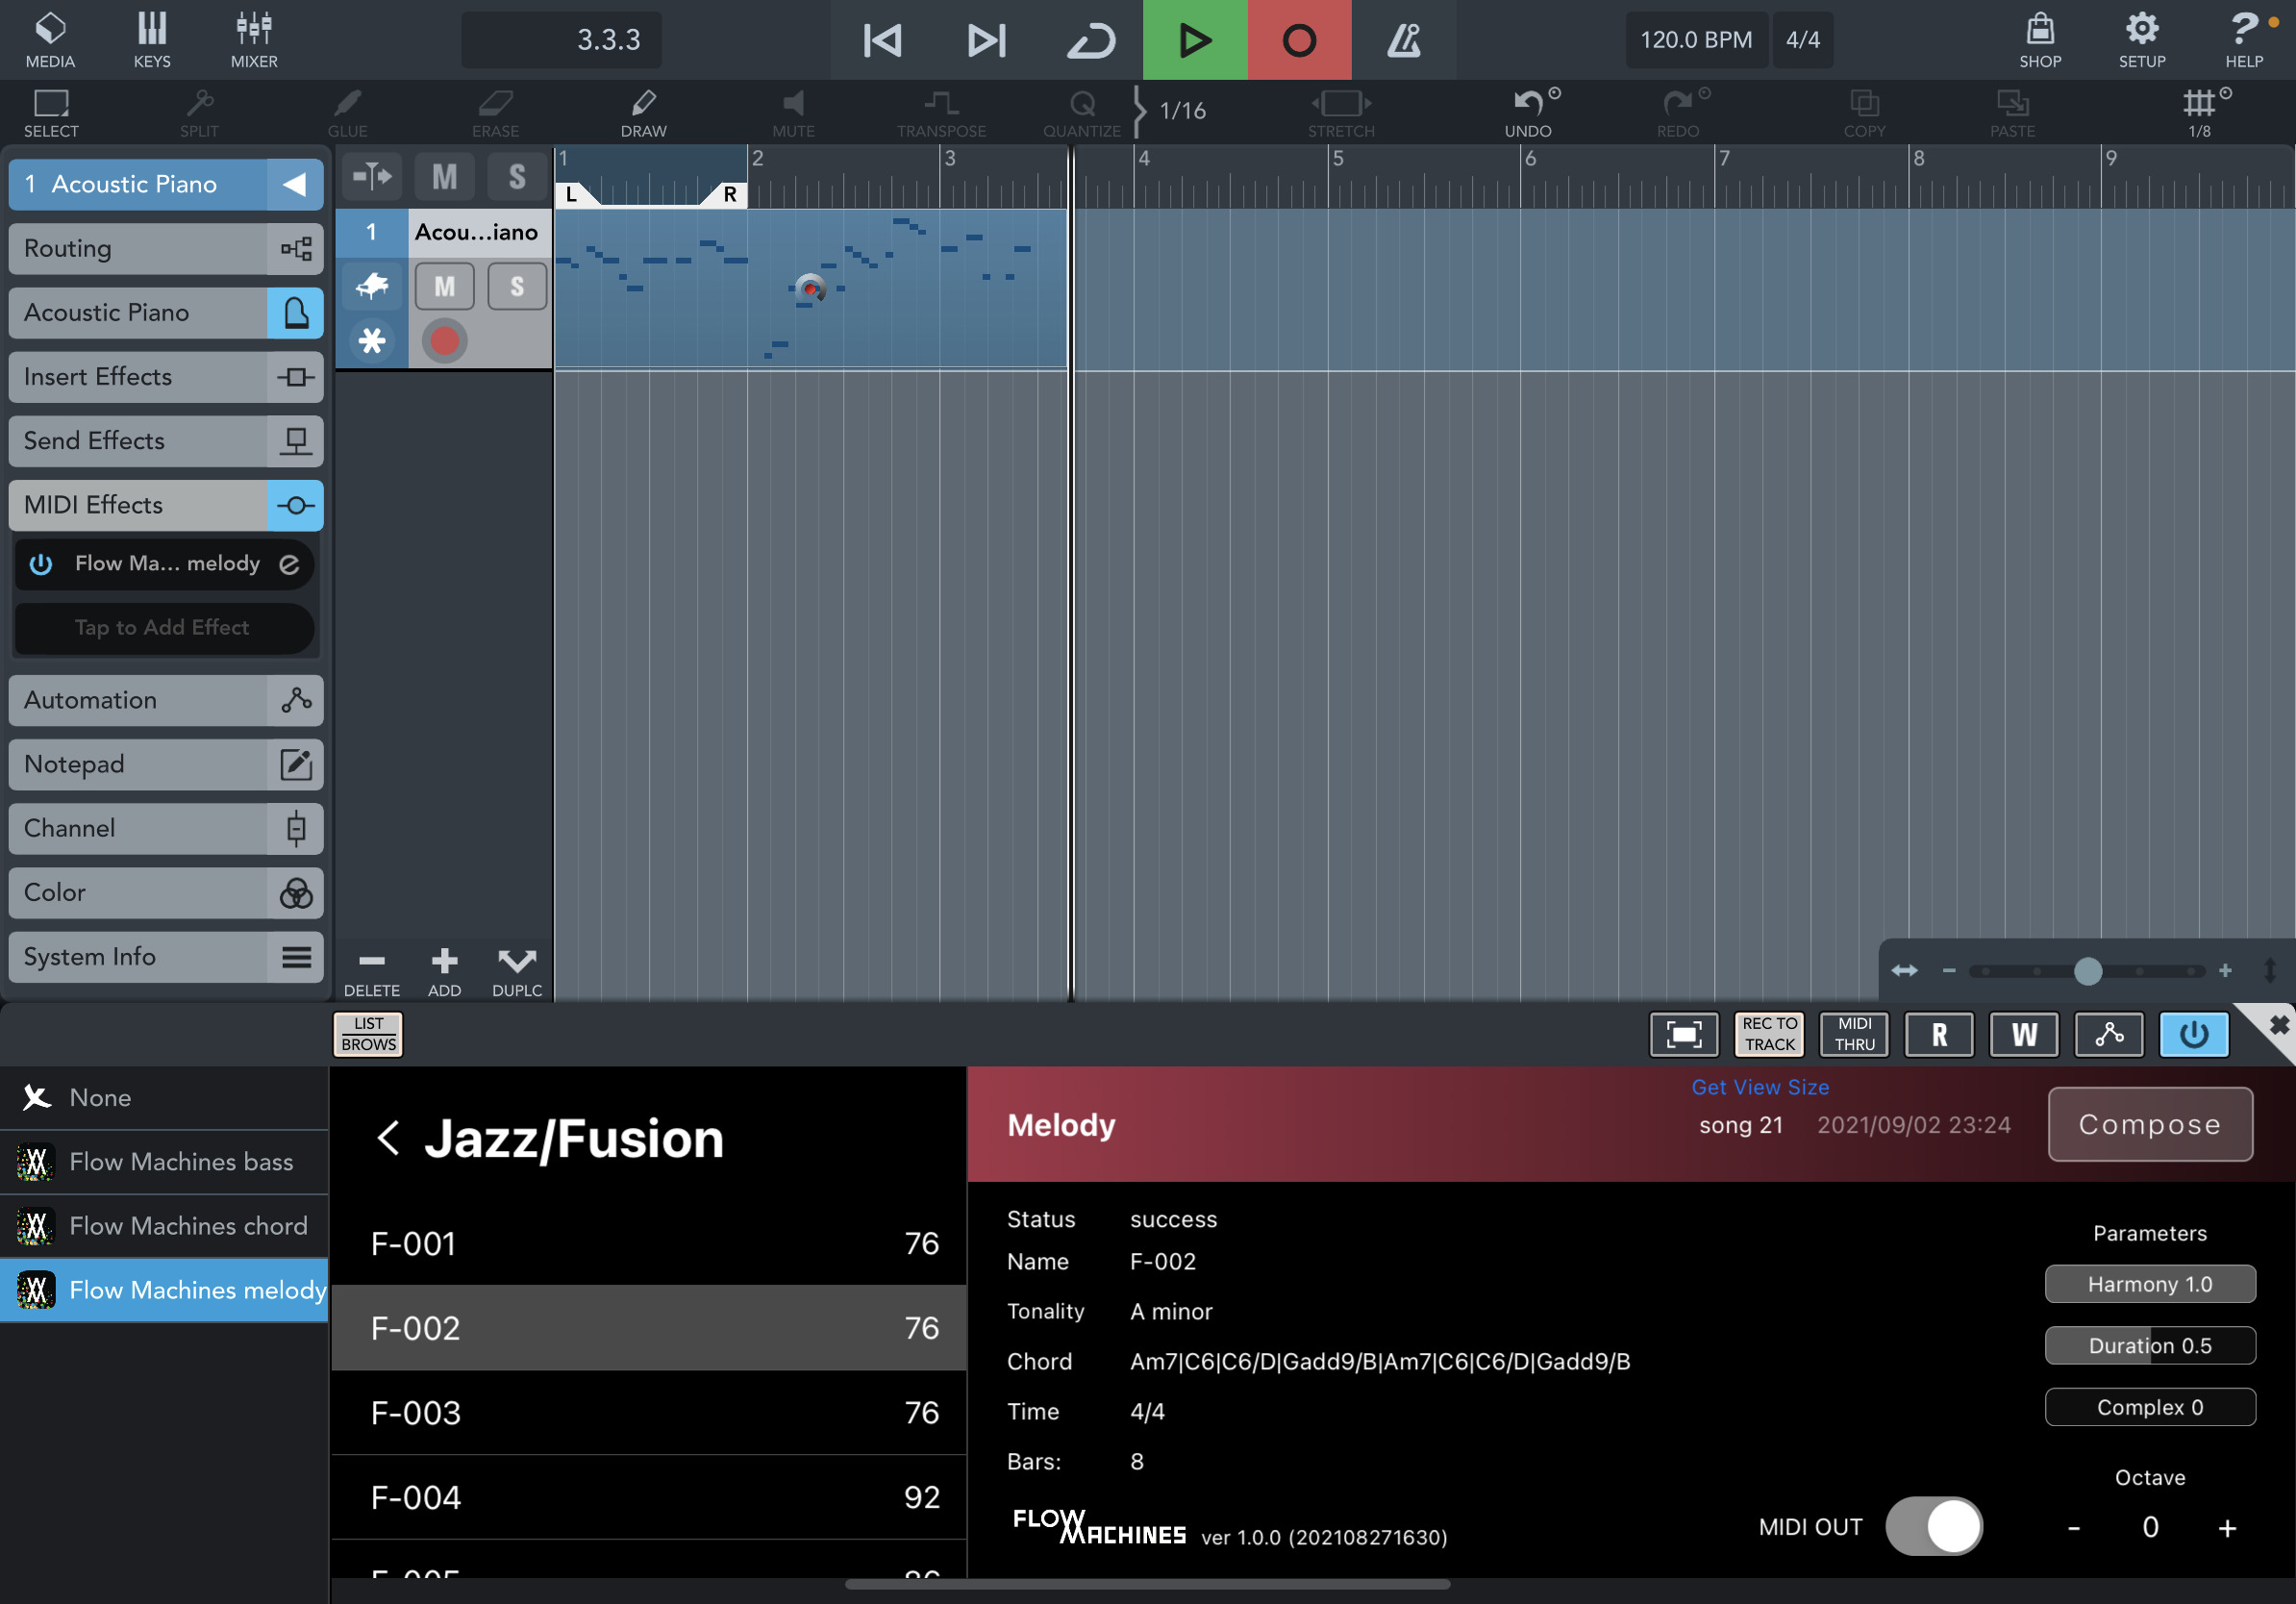The height and width of the screenshot is (1604, 2296).
Task: Expand the Send Effects section
Action: point(166,440)
